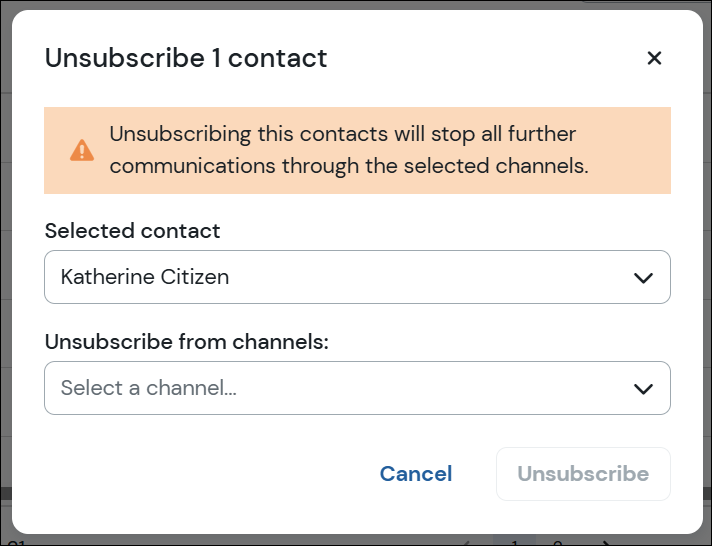Select page 1 in background pagination

click(x=514, y=541)
